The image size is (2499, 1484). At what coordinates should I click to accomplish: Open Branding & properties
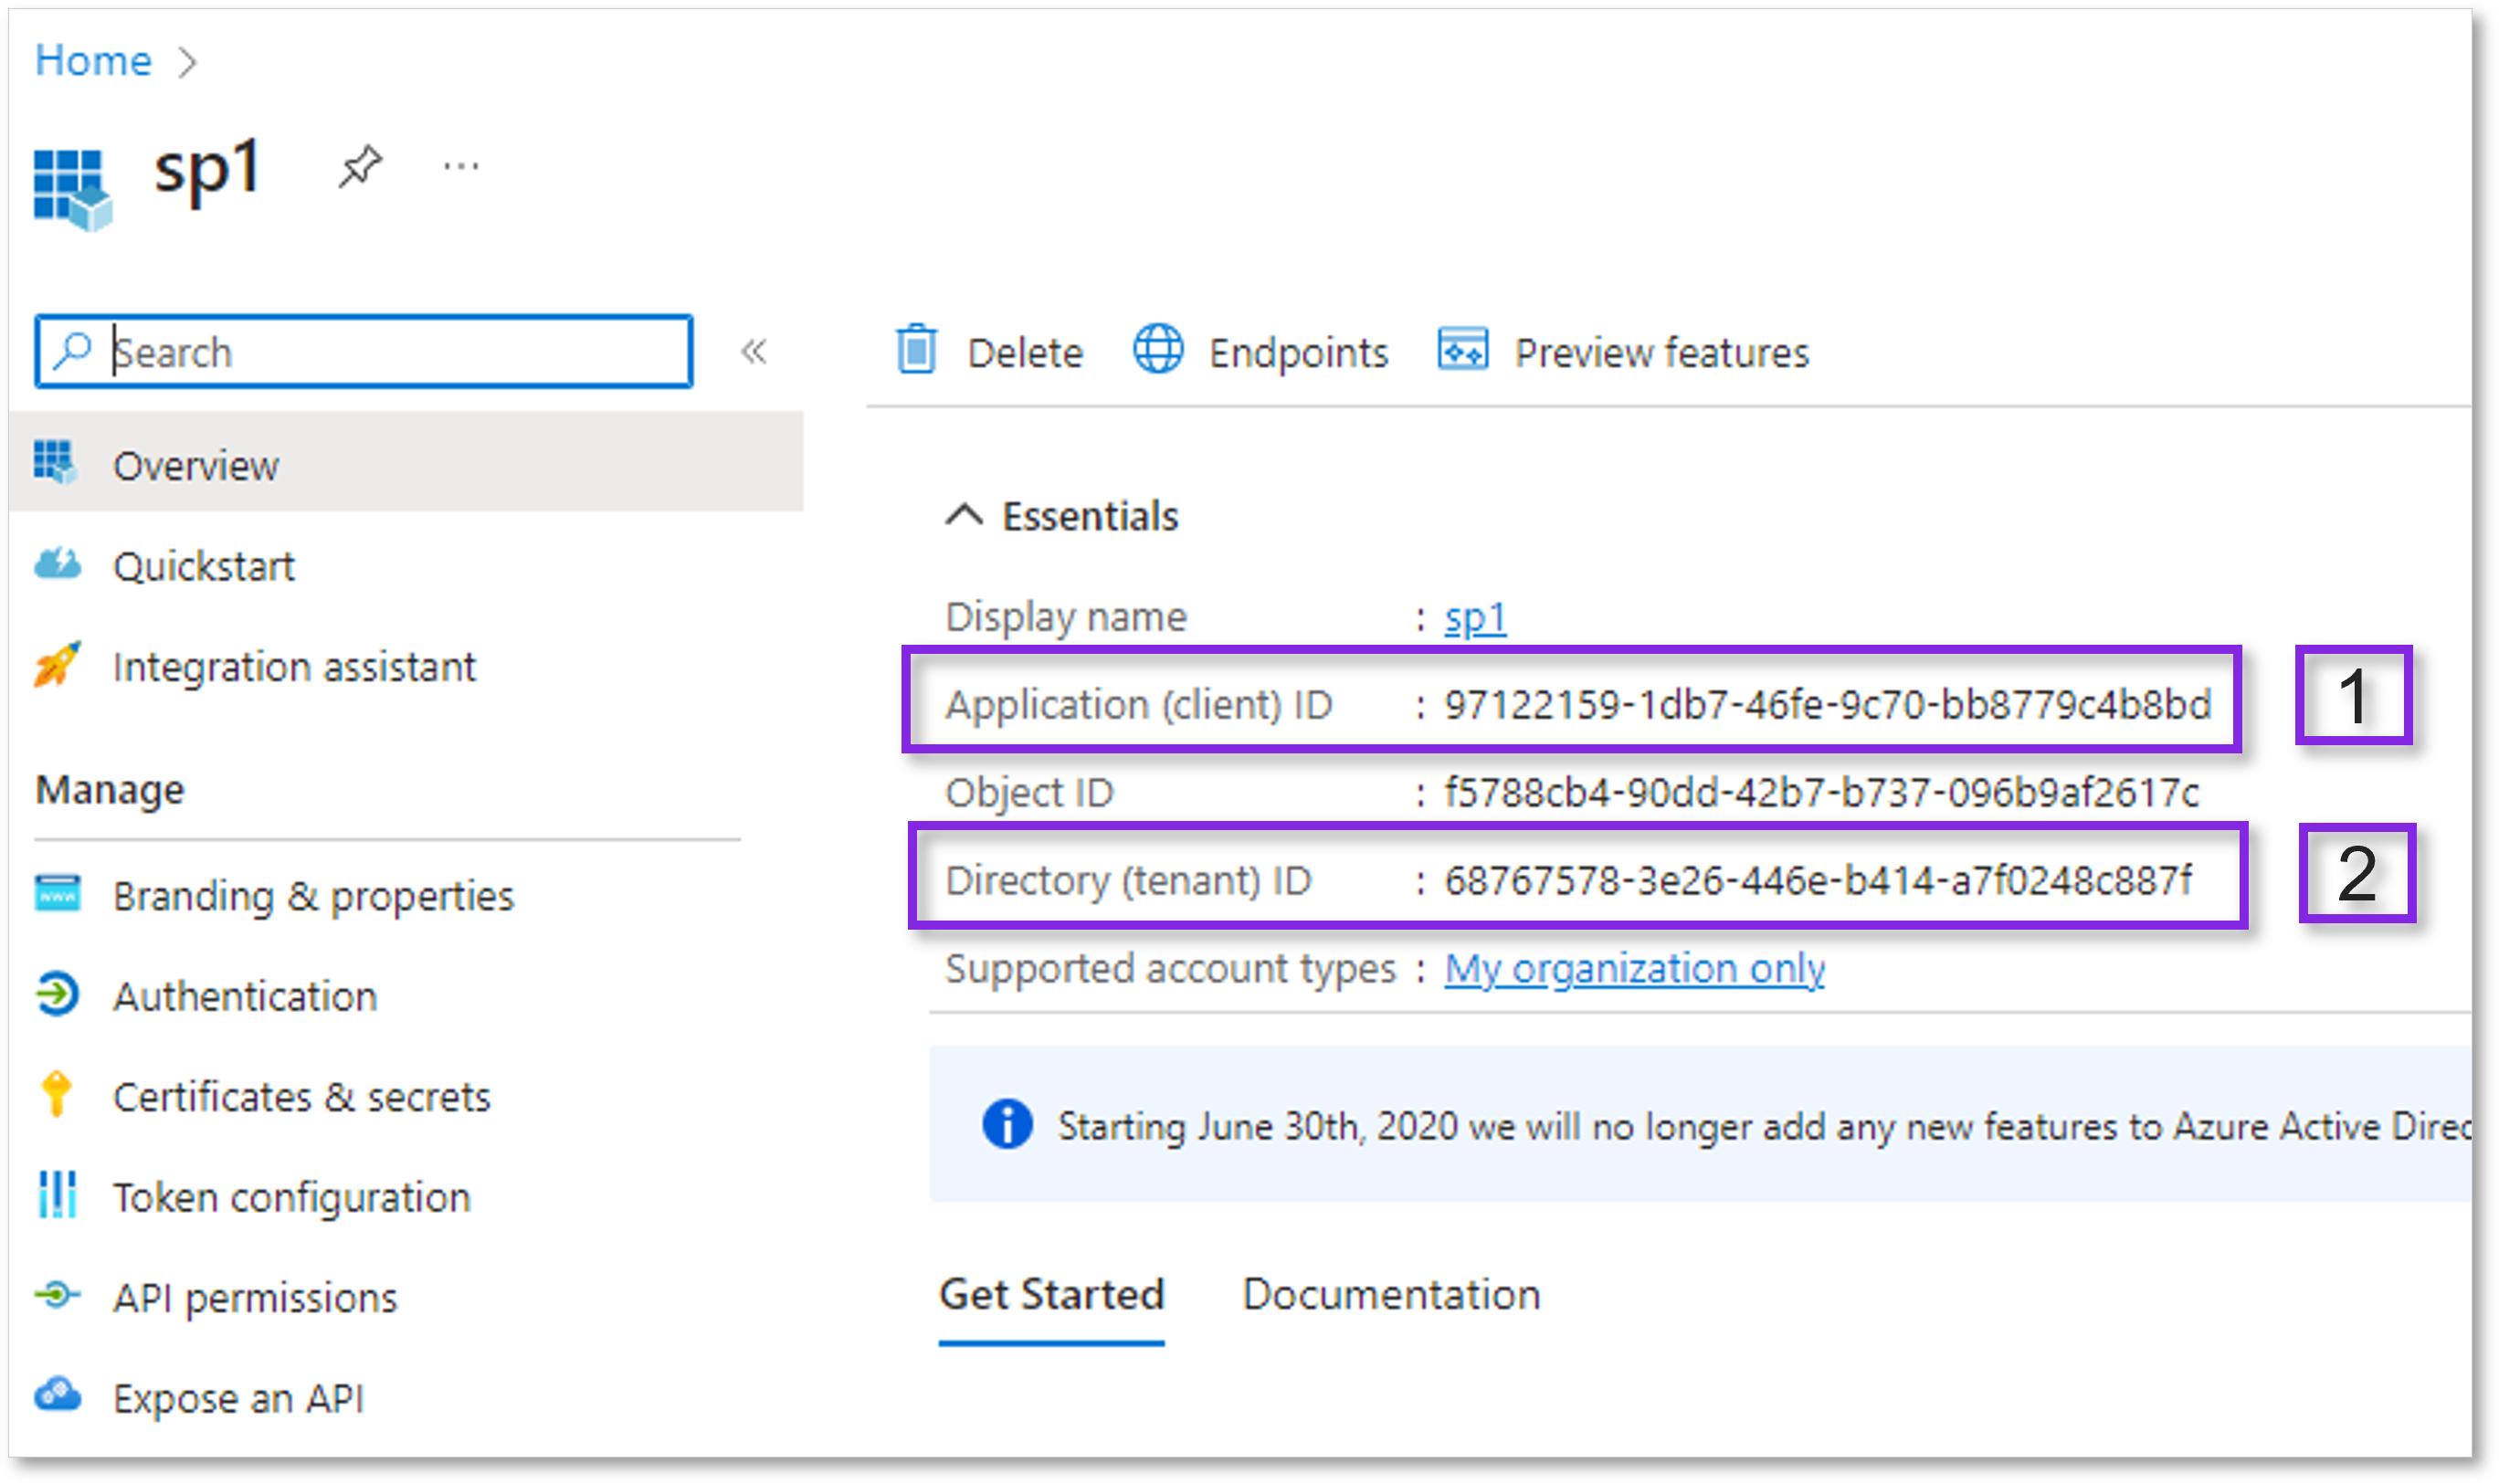coord(314,895)
